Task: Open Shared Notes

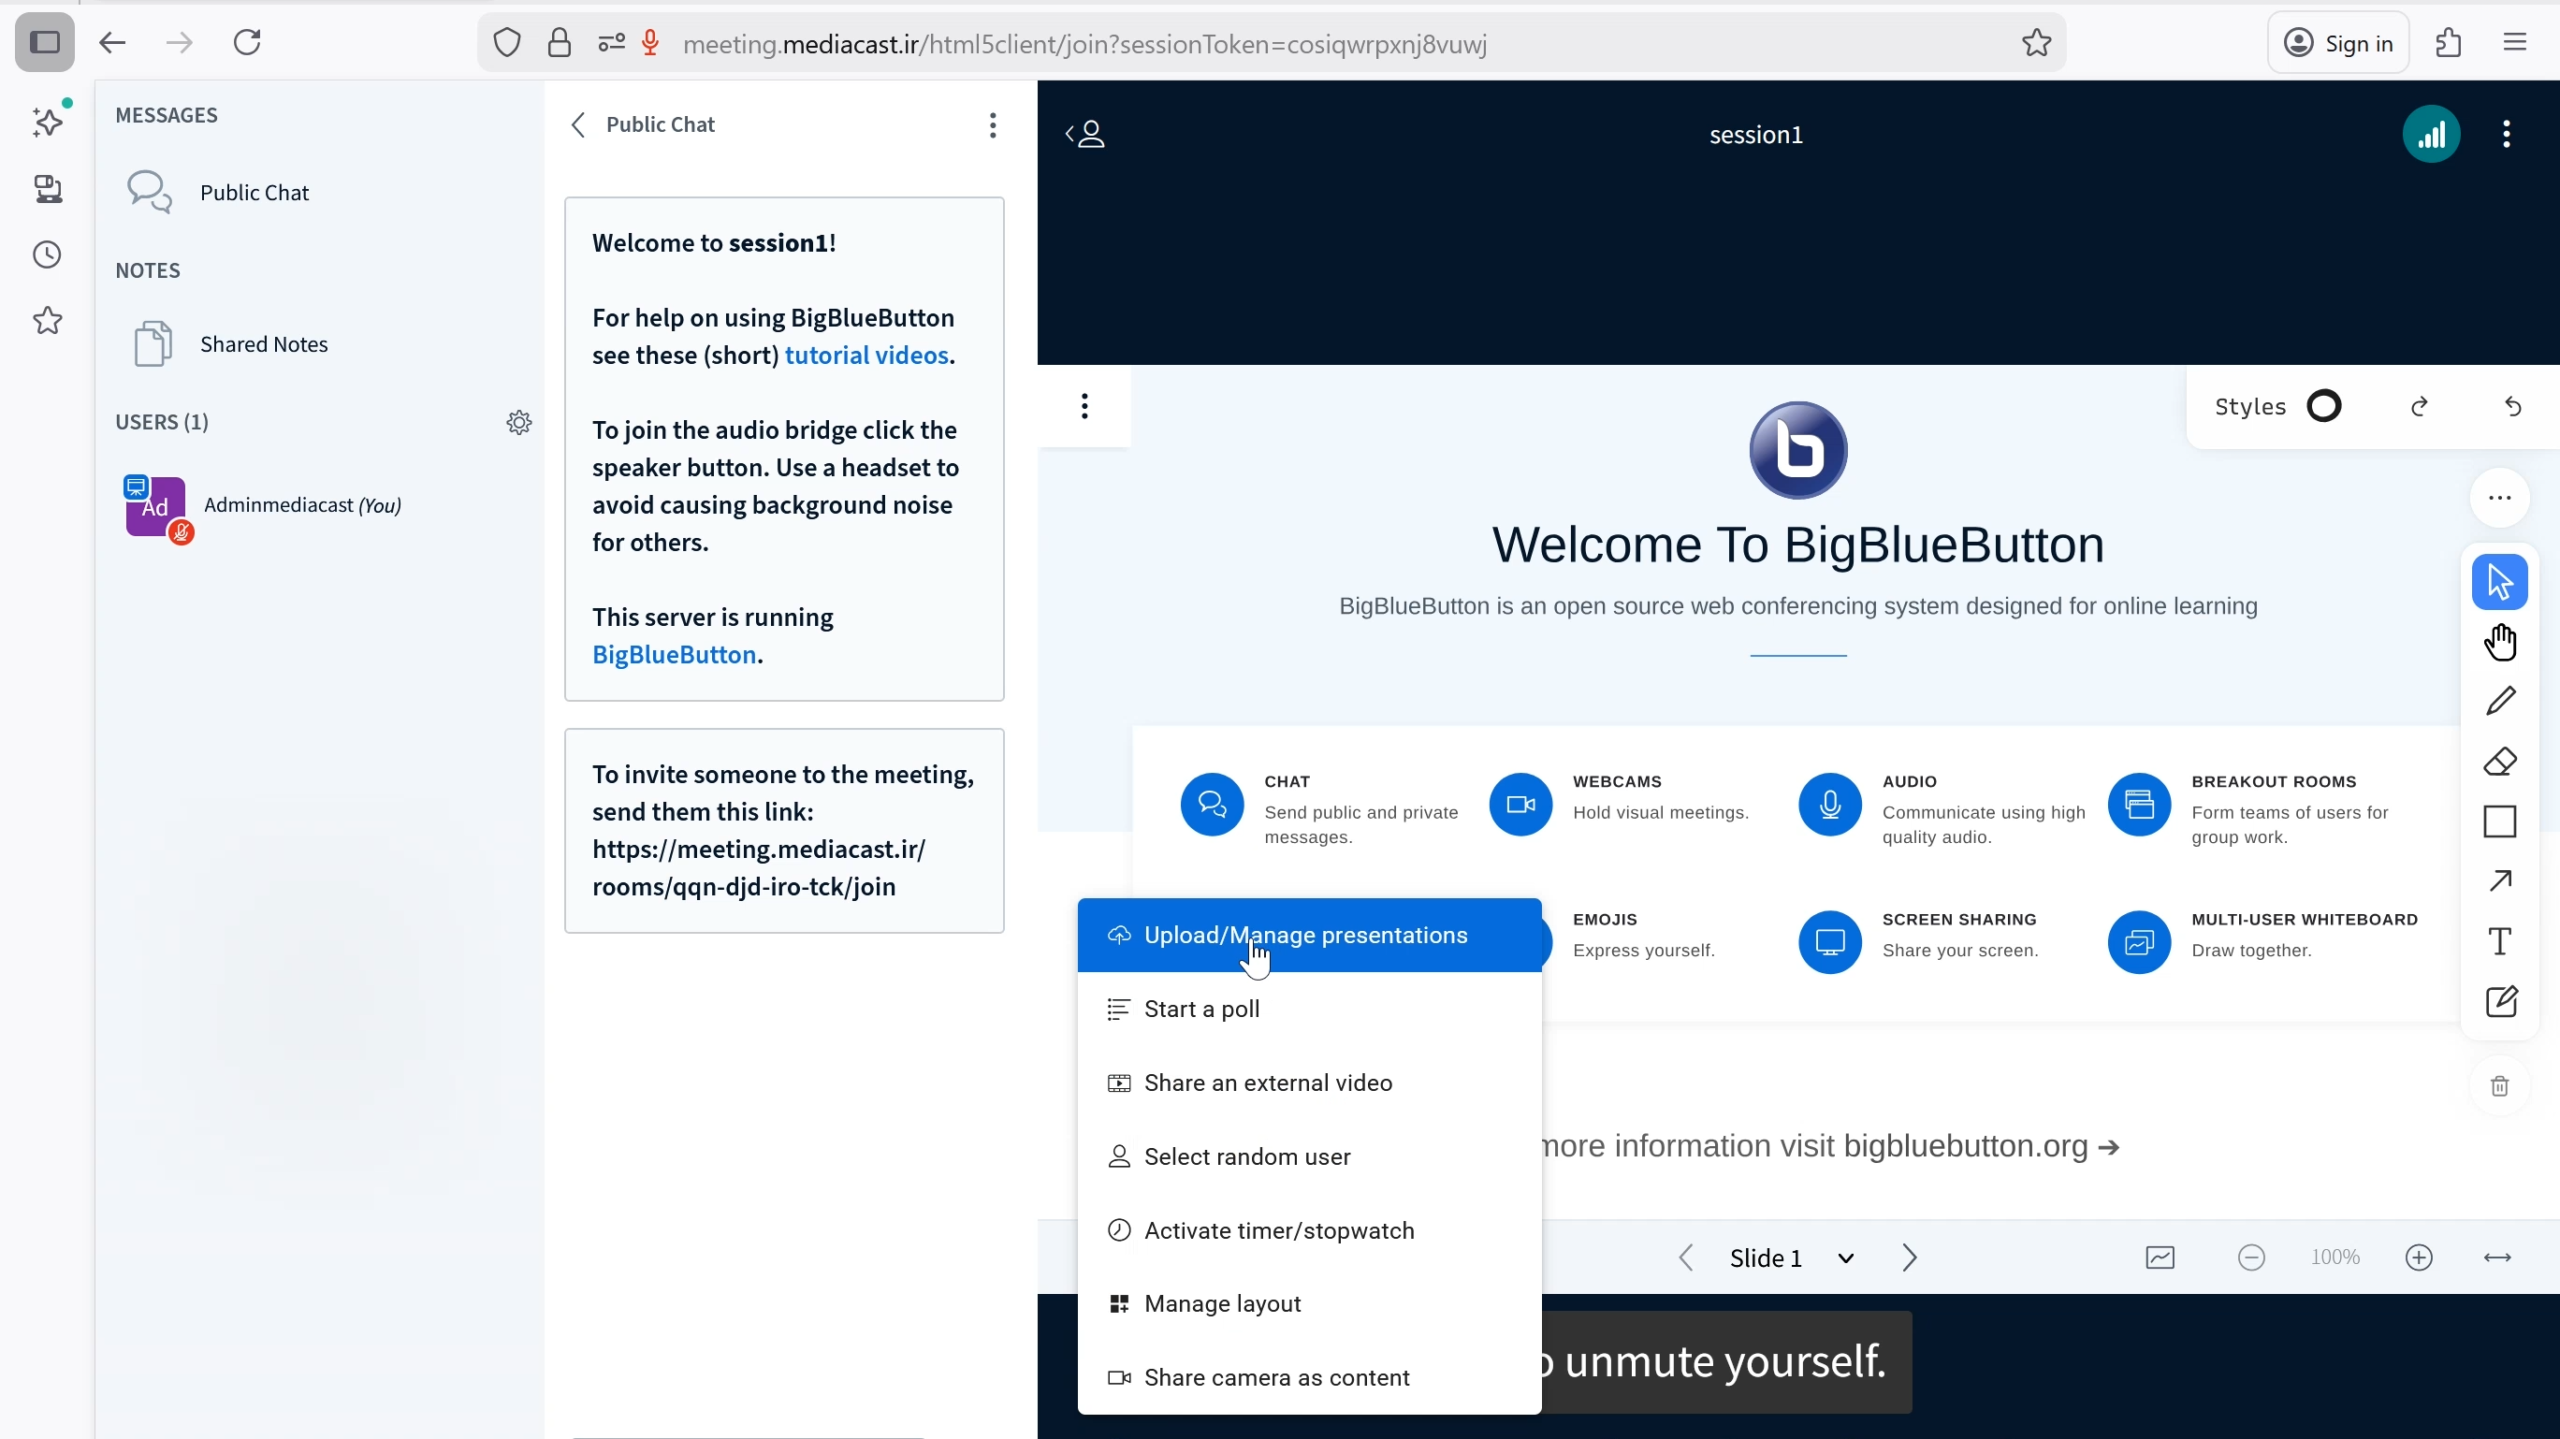Action: tap(263, 344)
